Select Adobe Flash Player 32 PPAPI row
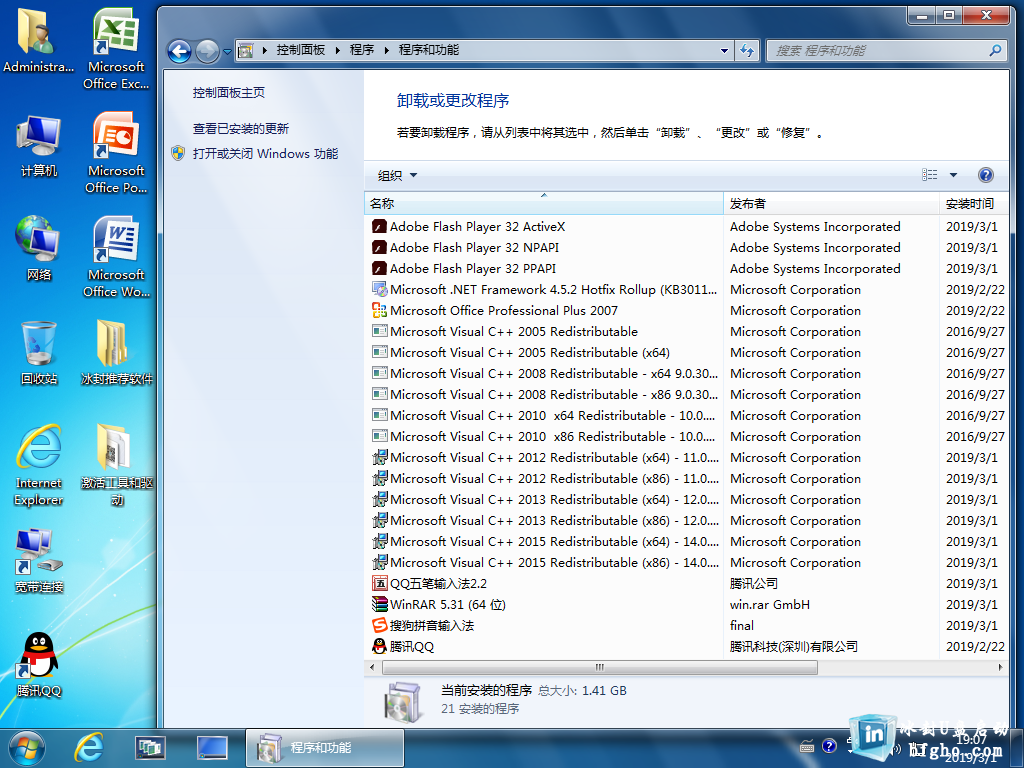Image resolution: width=1024 pixels, height=768 pixels. coord(686,268)
